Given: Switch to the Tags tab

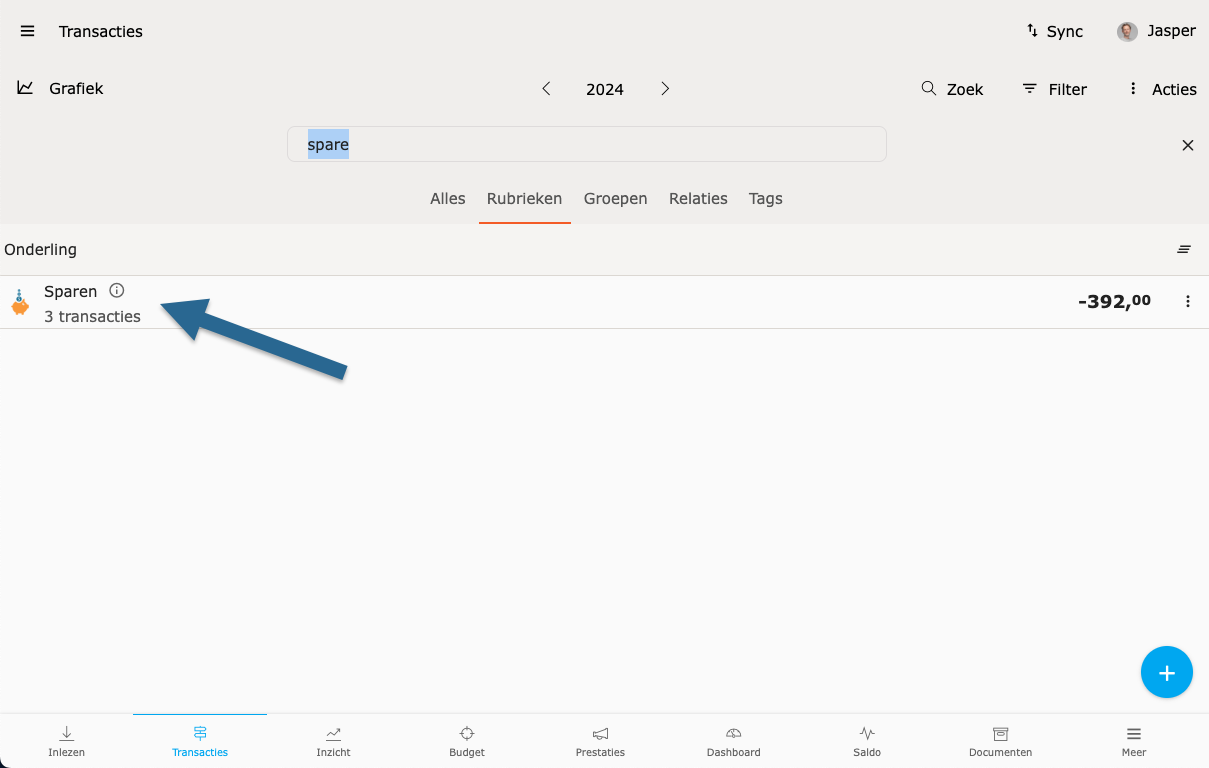Looking at the screenshot, I should (x=766, y=198).
